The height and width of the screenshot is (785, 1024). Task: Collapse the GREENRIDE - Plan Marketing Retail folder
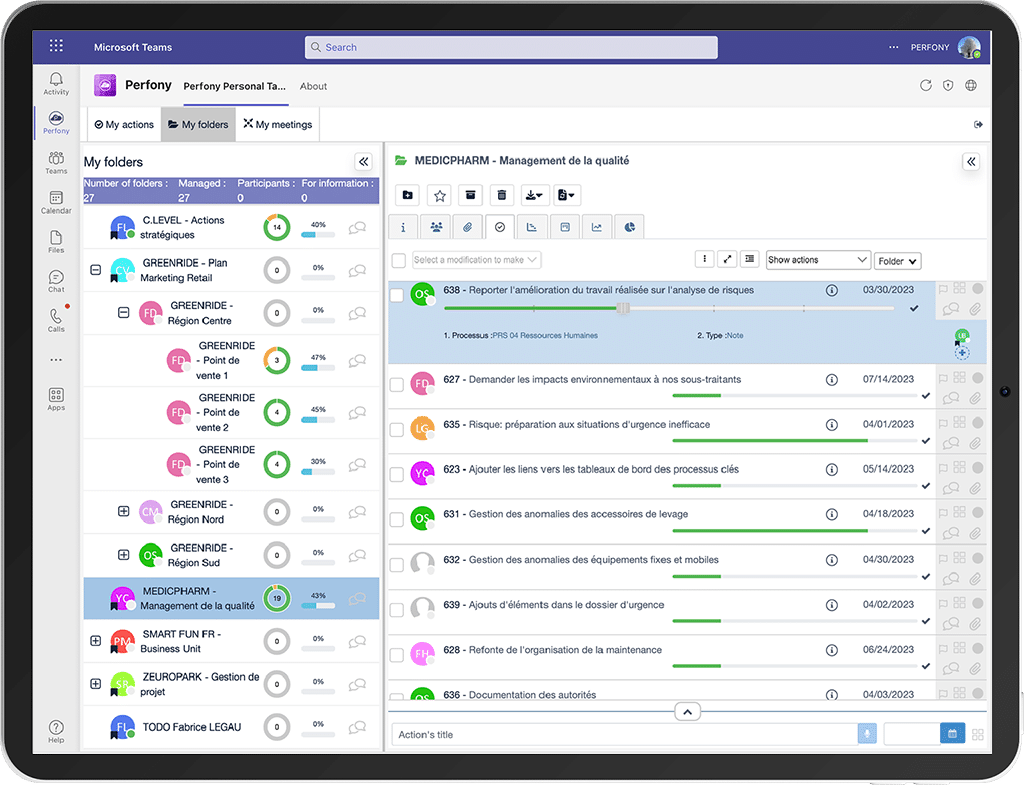[96, 270]
